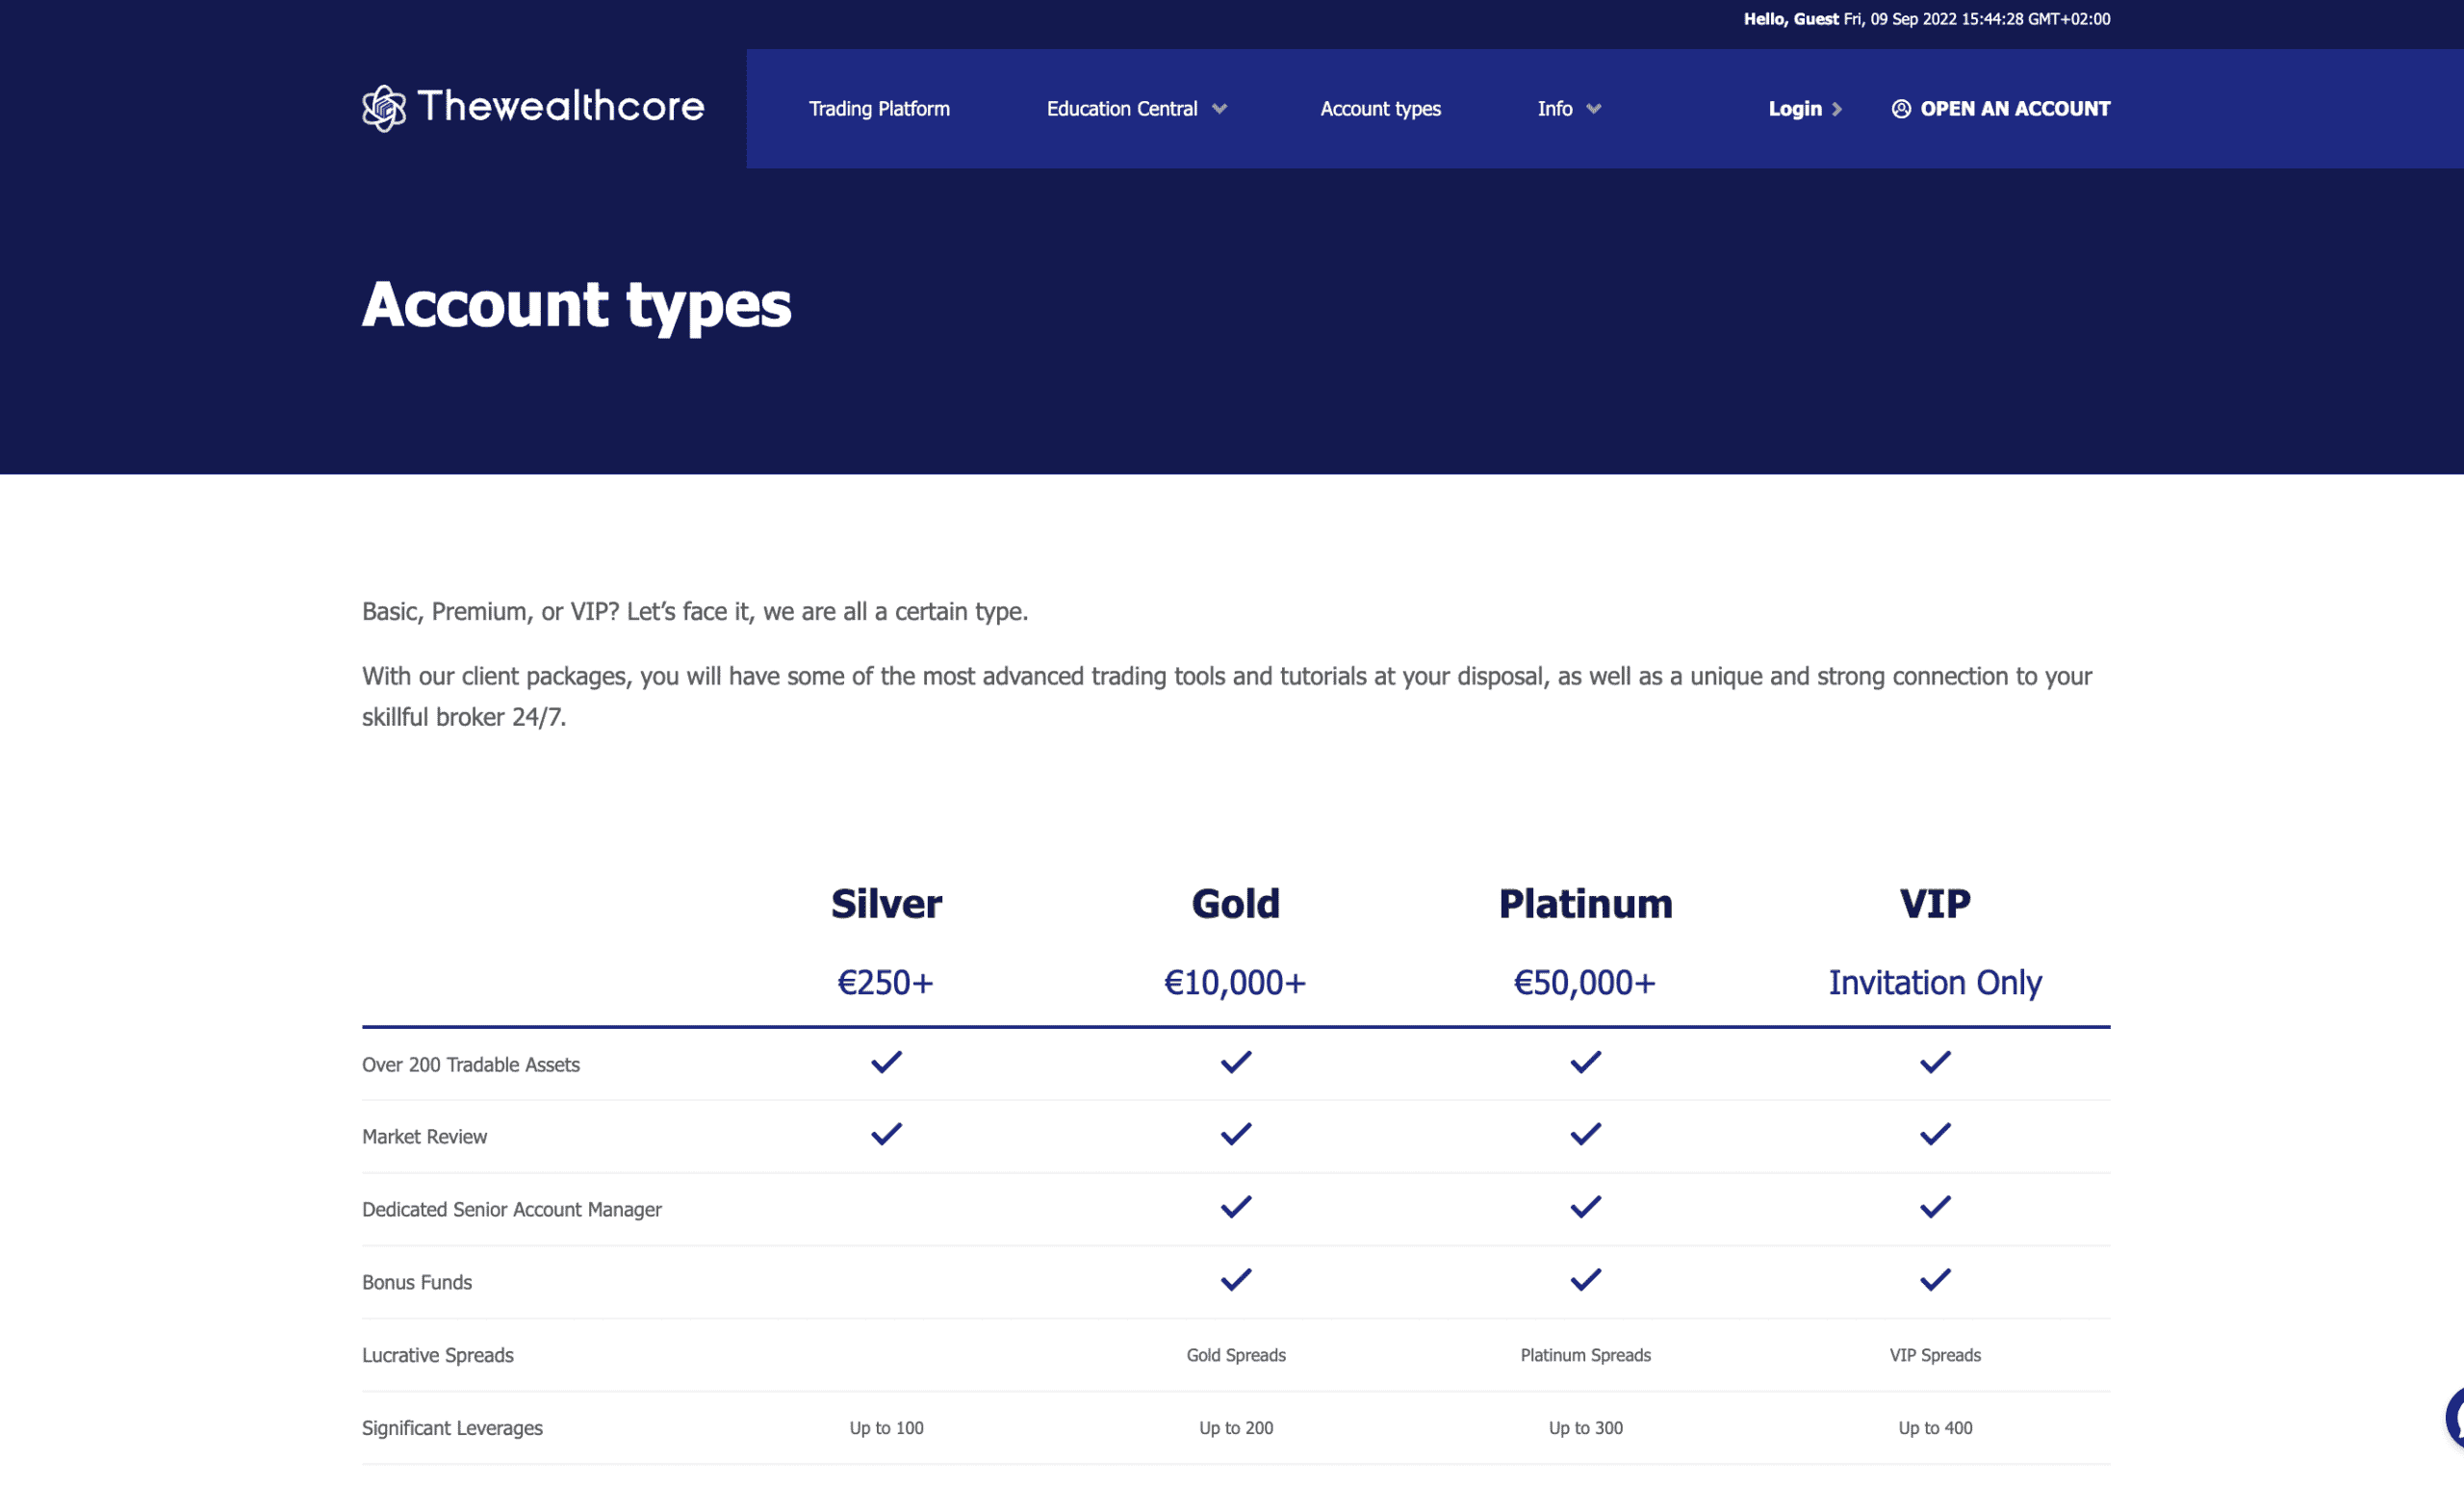The width and height of the screenshot is (2464, 1486).
Task: Click Silver checkmark for Over 200 Tradable Assets
Action: click(886, 1062)
